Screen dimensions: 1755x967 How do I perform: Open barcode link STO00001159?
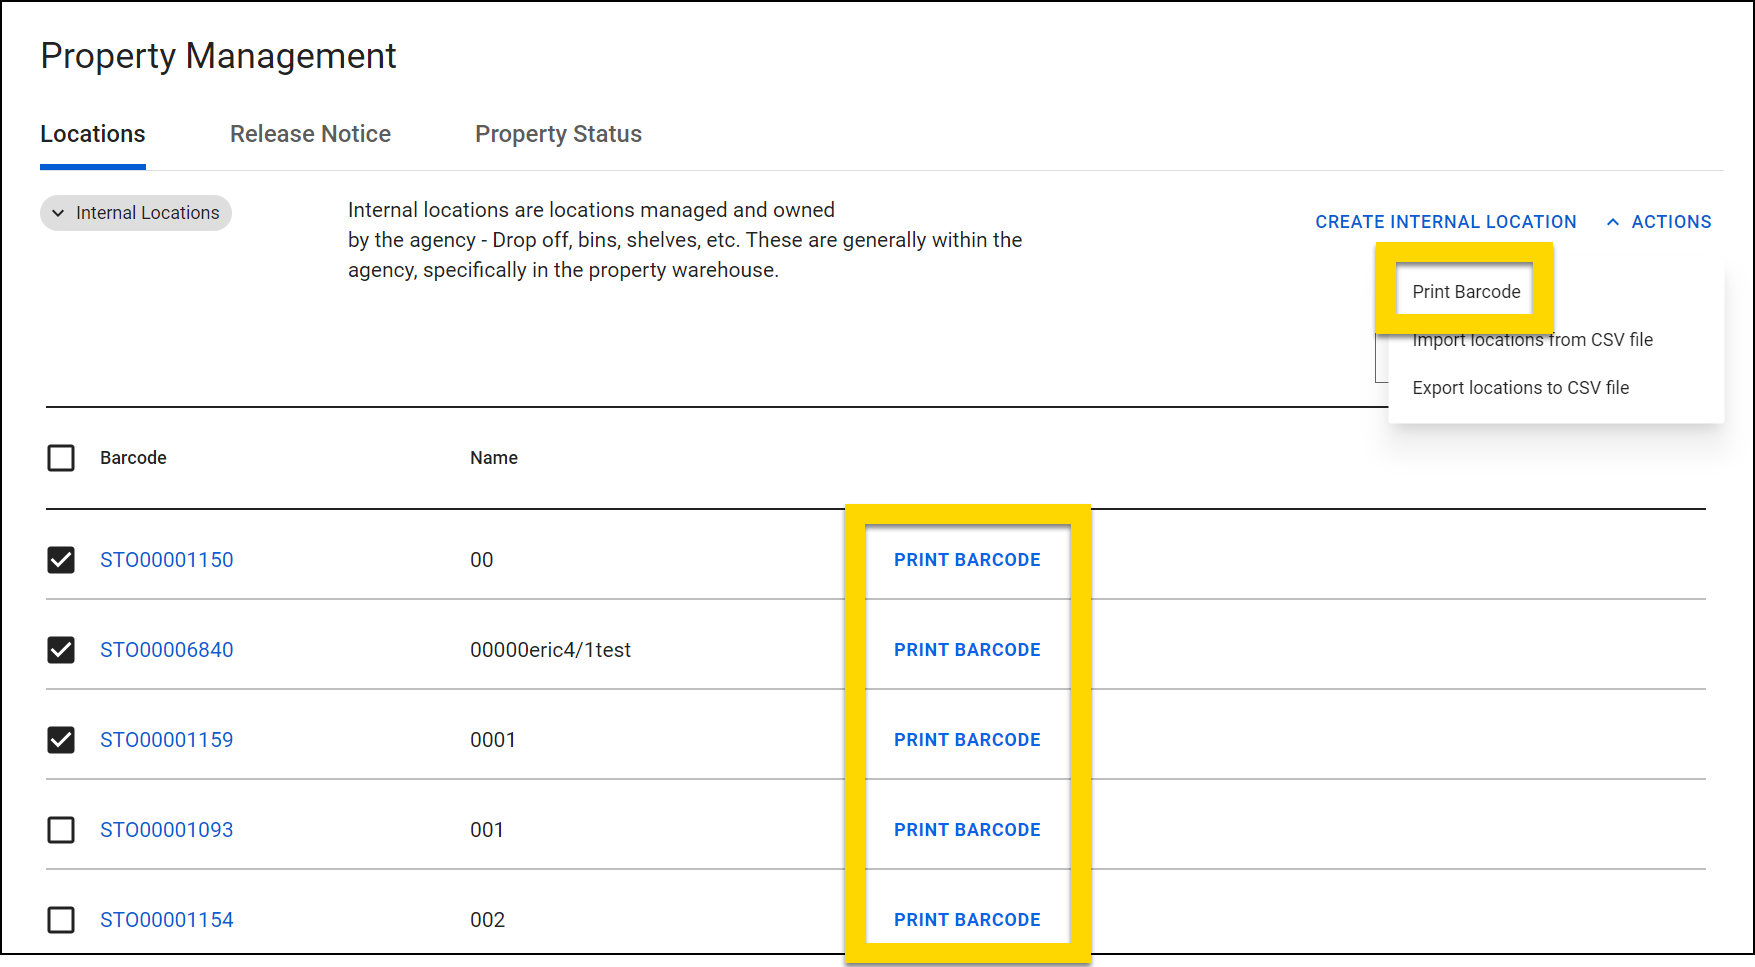[x=167, y=740]
